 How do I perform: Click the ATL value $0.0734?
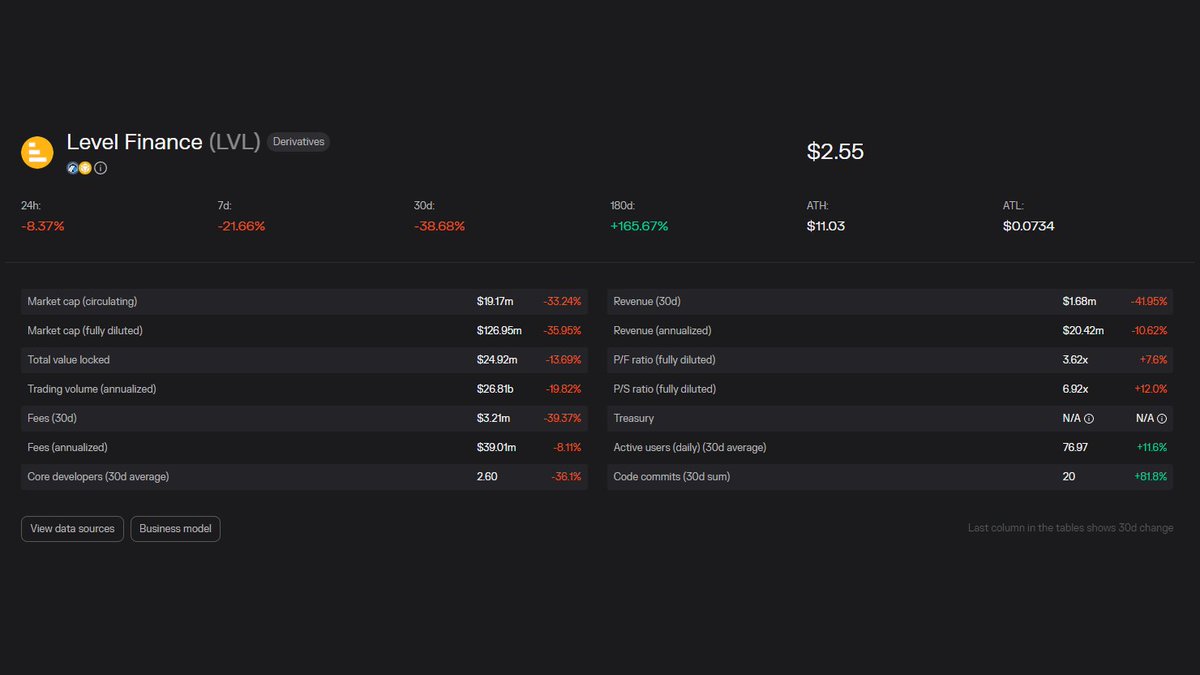coord(1028,226)
